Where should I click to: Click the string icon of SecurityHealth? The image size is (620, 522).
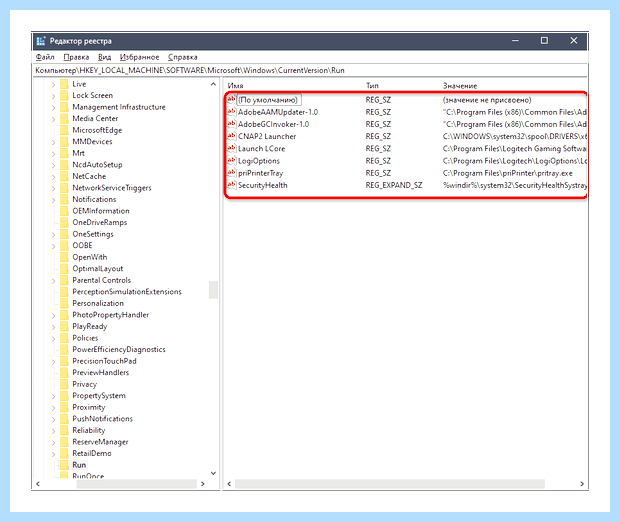(232, 185)
